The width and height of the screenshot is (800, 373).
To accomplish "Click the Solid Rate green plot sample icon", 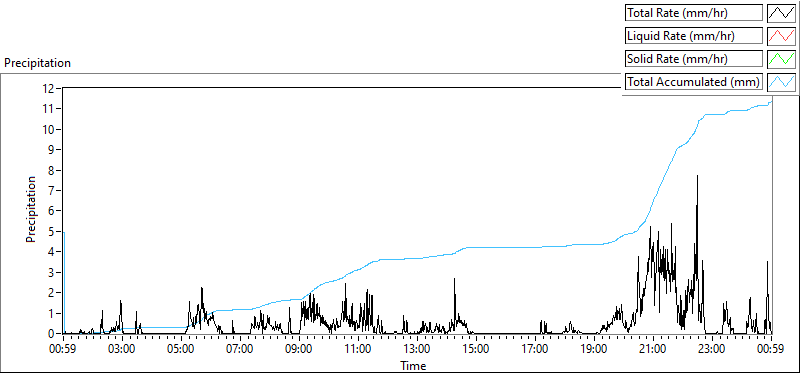I will [x=781, y=59].
